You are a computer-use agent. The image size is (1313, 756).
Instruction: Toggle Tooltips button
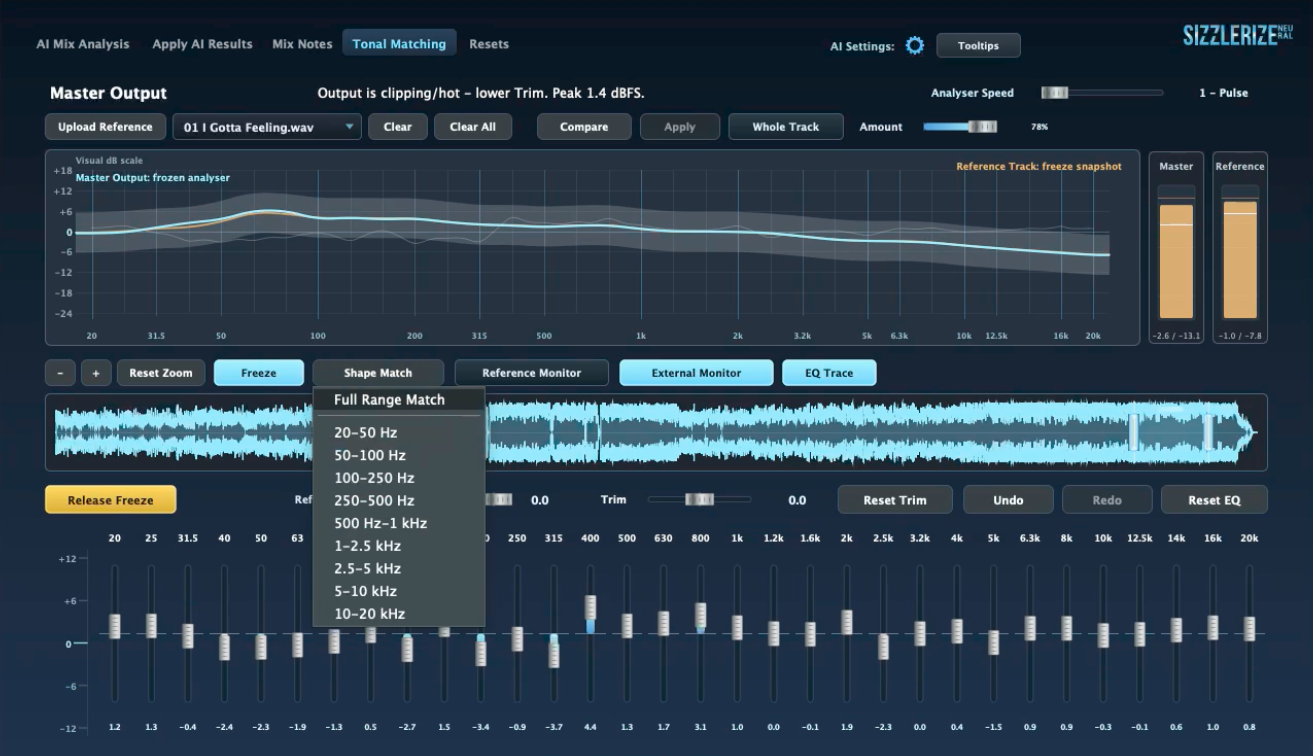[x=978, y=45]
